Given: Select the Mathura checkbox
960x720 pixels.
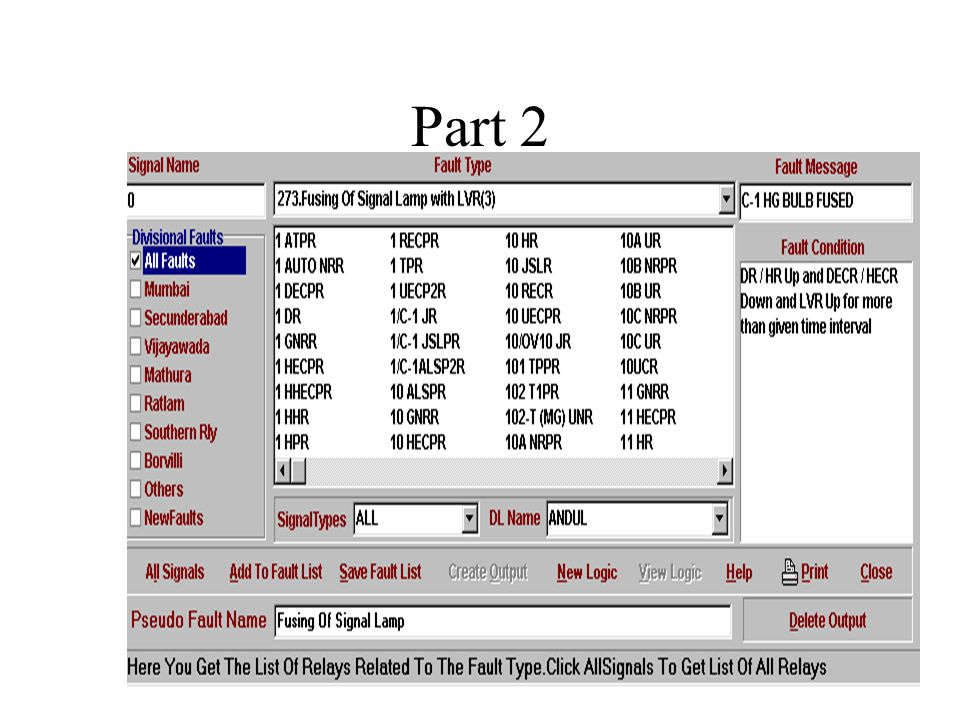Looking at the screenshot, I should coord(135,375).
